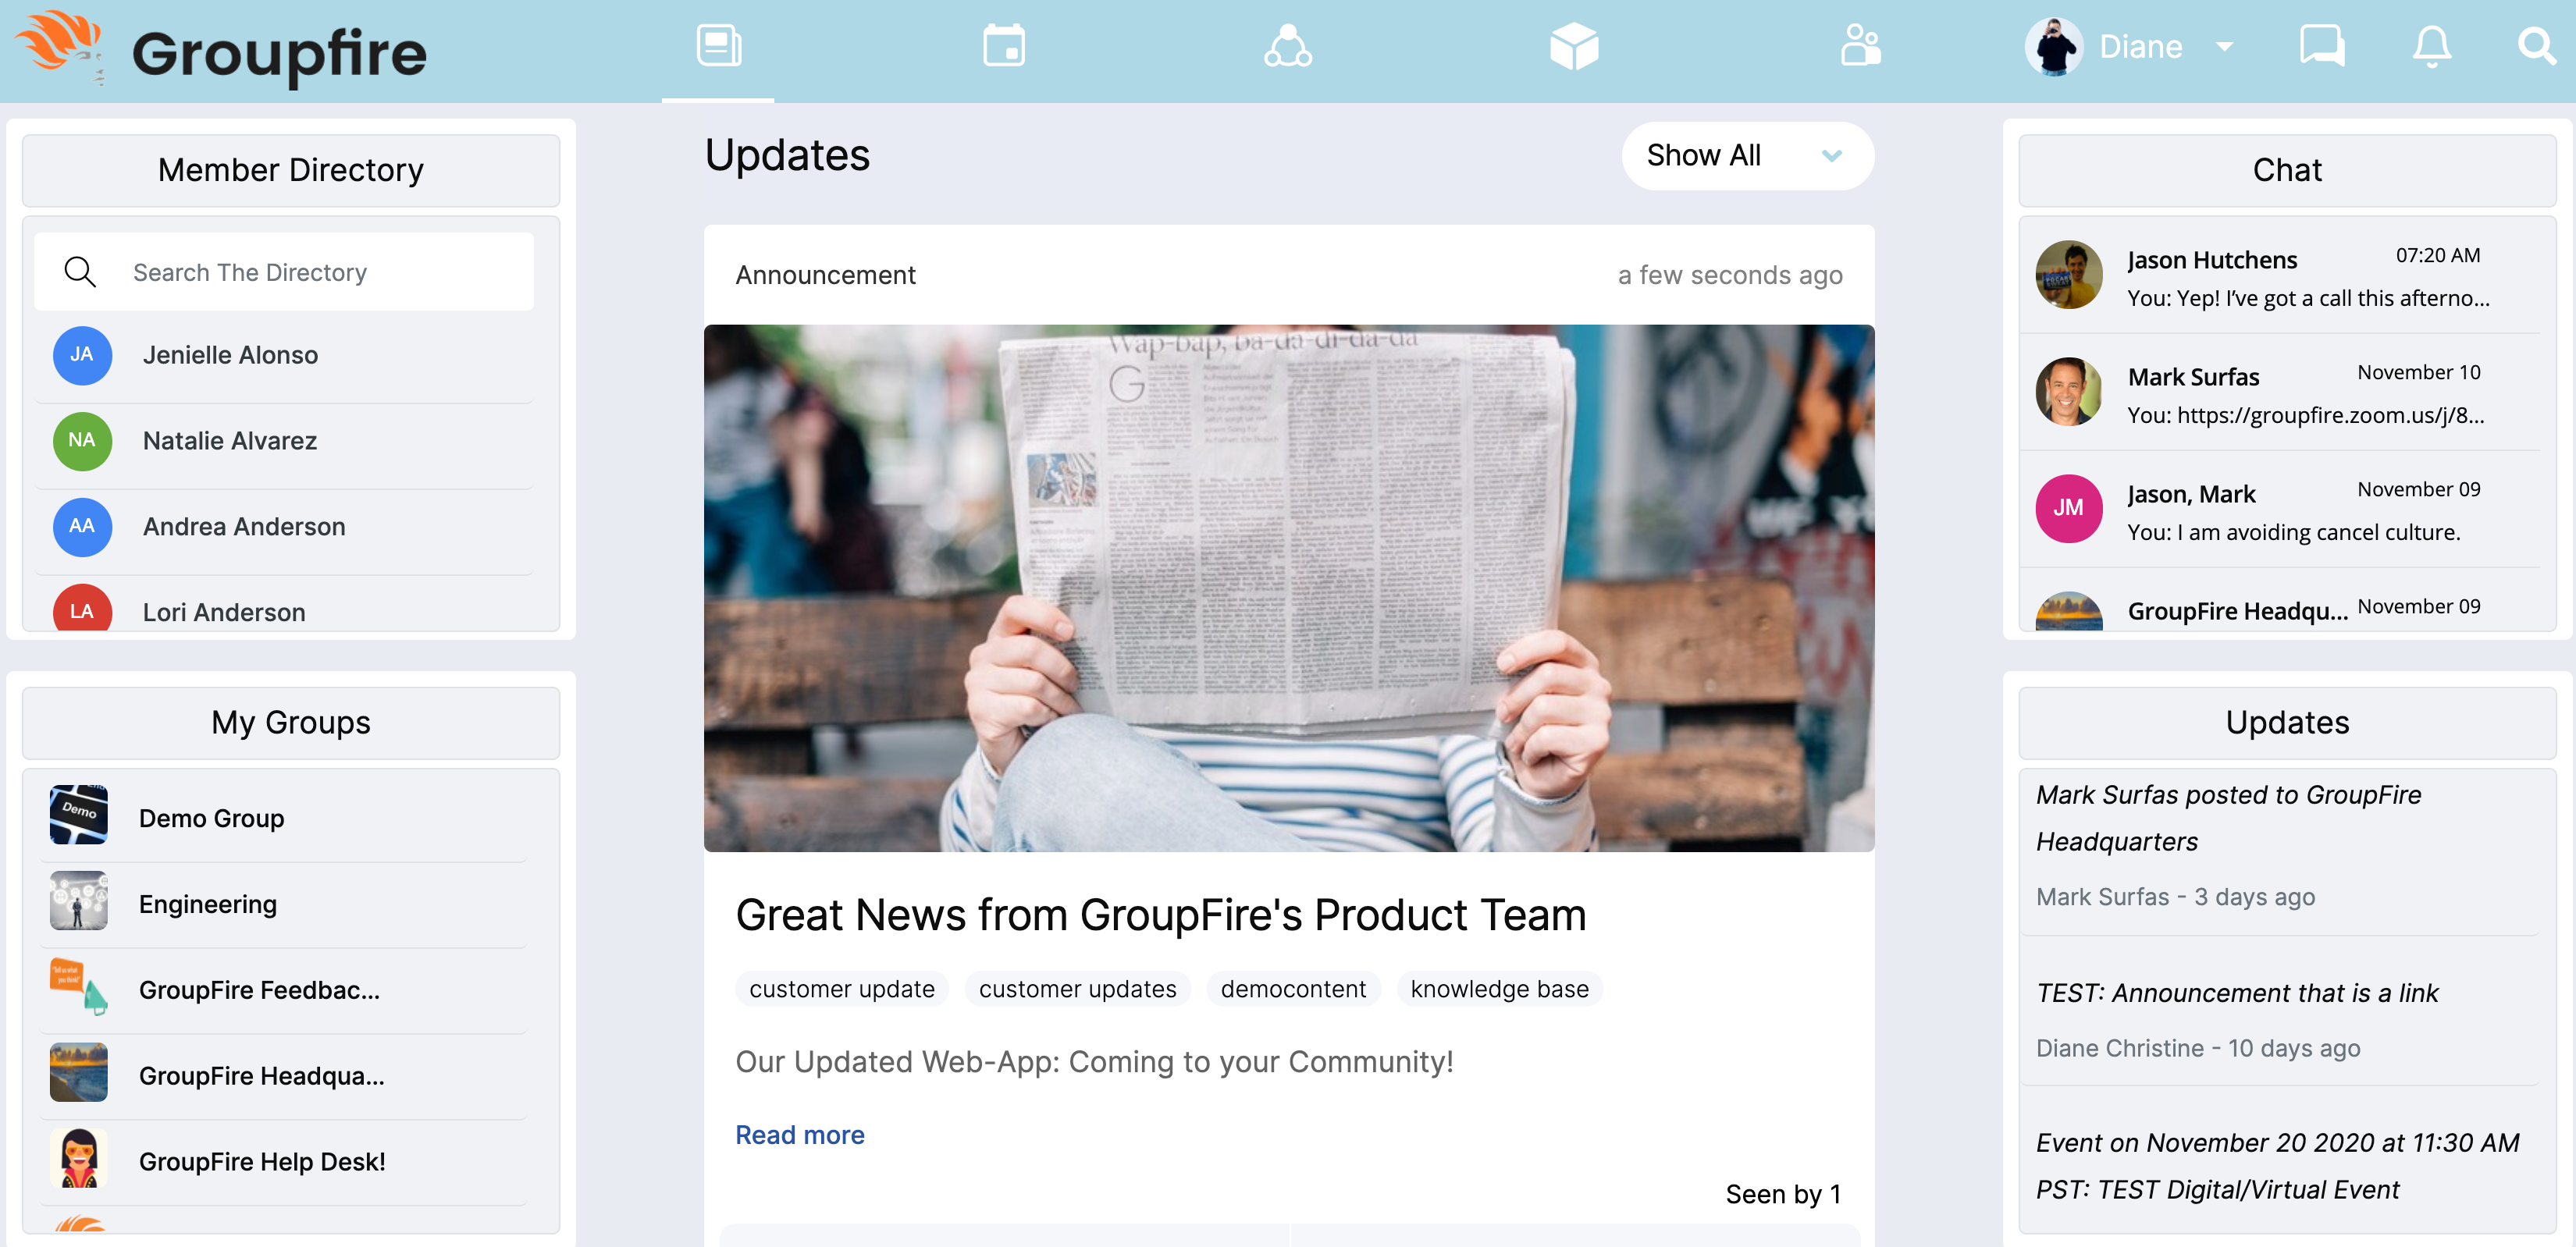Image resolution: width=2576 pixels, height=1247 pixels.
Task: Open the chat messages icon in header
Action: coord(2321,47)
